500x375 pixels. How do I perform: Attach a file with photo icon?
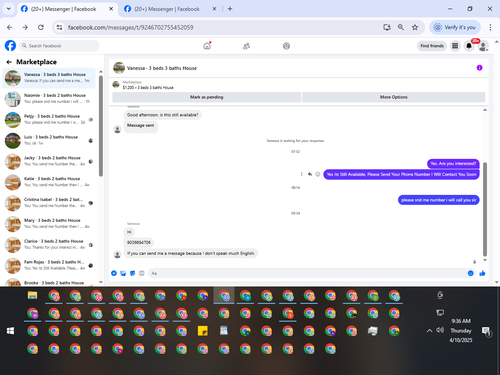pos(123,273)
